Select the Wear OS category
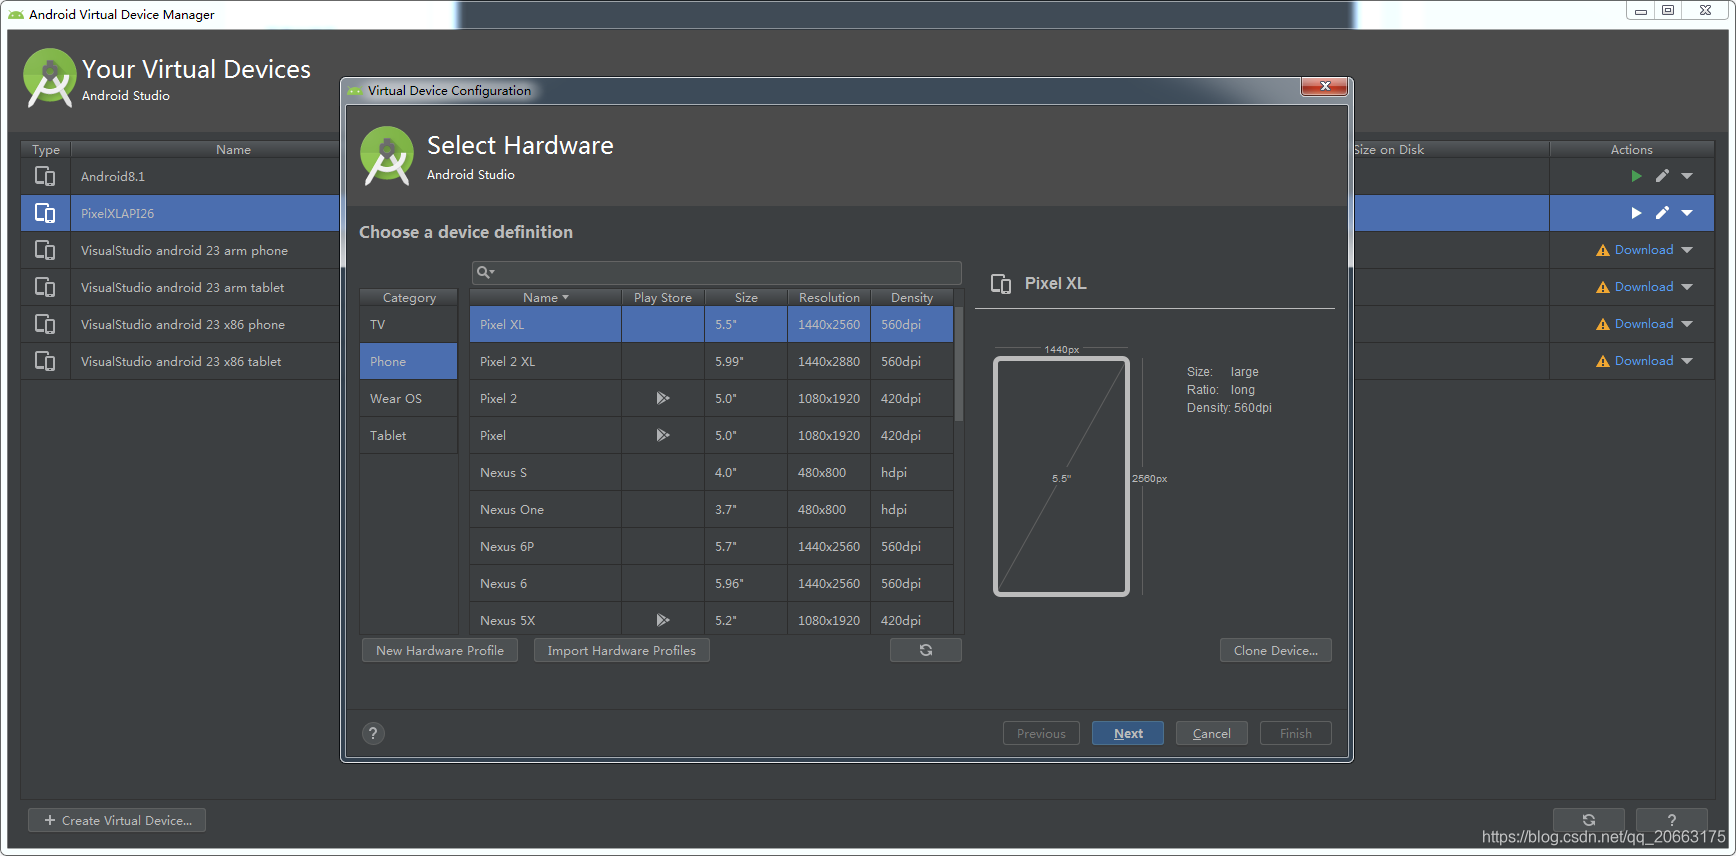Viewport: 1736px width, 856px height. 408,398
